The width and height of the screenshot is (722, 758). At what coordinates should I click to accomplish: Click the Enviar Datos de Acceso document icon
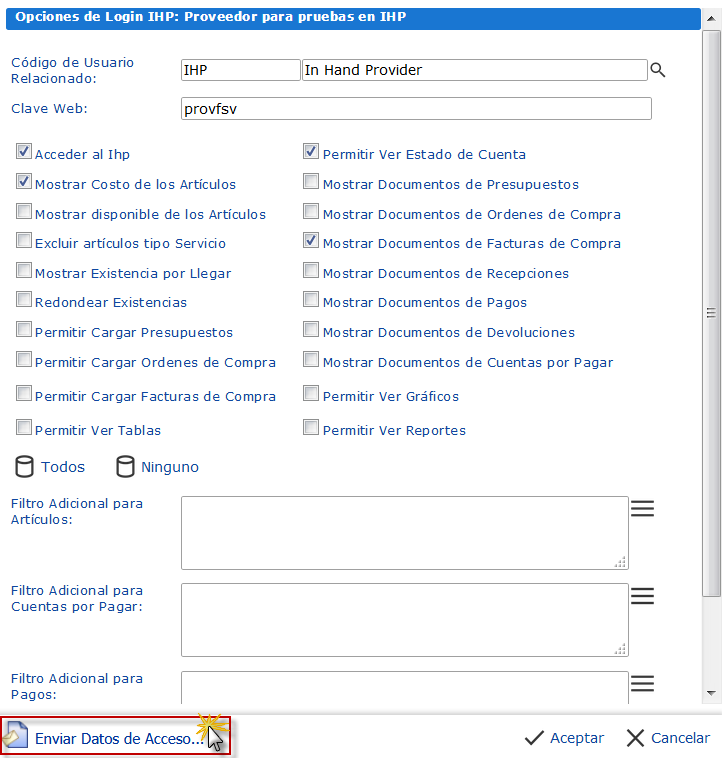pyautogui.click(x=15, y=735)
